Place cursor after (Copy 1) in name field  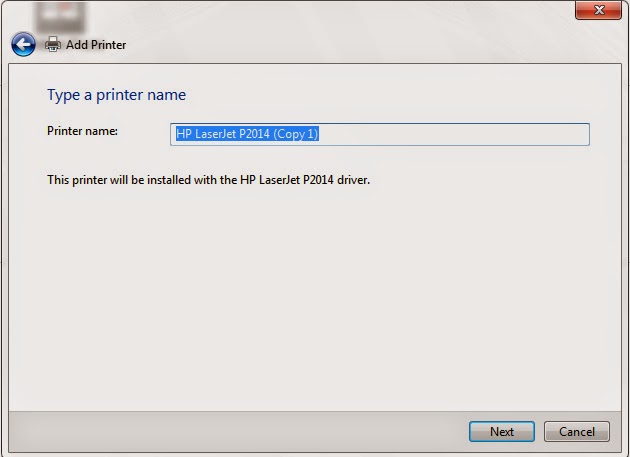[319, 134]
